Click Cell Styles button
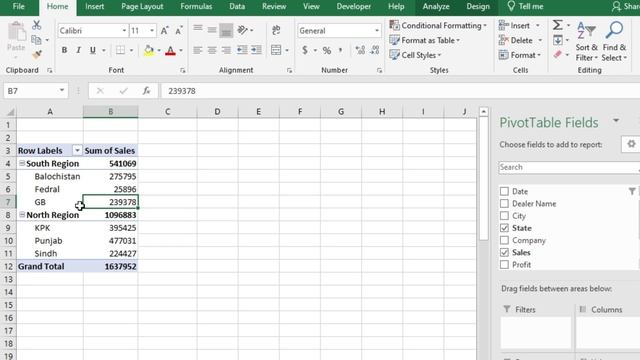This screenshot has width=640, height=360. click(416, 55)
